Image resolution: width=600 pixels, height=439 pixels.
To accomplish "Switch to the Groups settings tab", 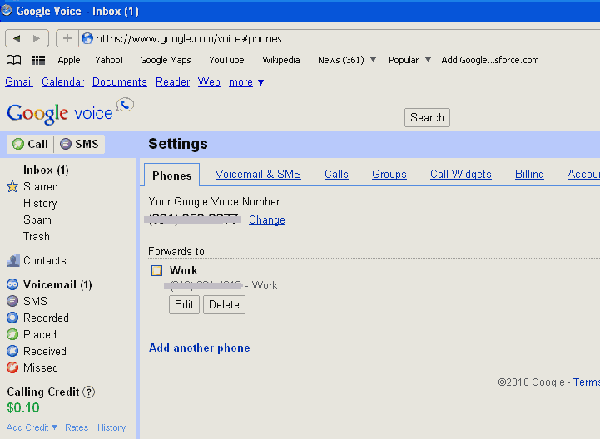I will point(389,175).
